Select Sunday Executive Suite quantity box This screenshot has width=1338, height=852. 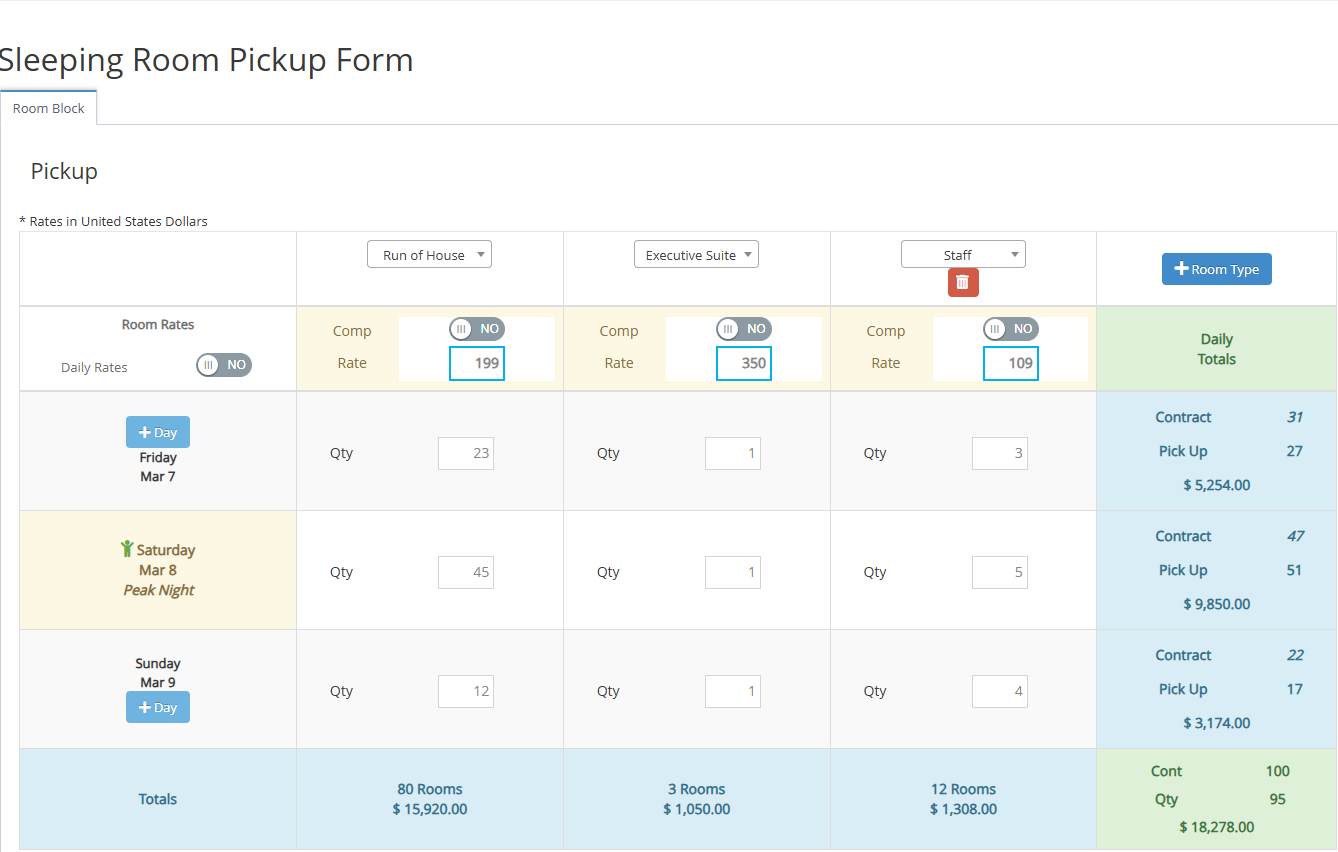[x=733, y=691]
